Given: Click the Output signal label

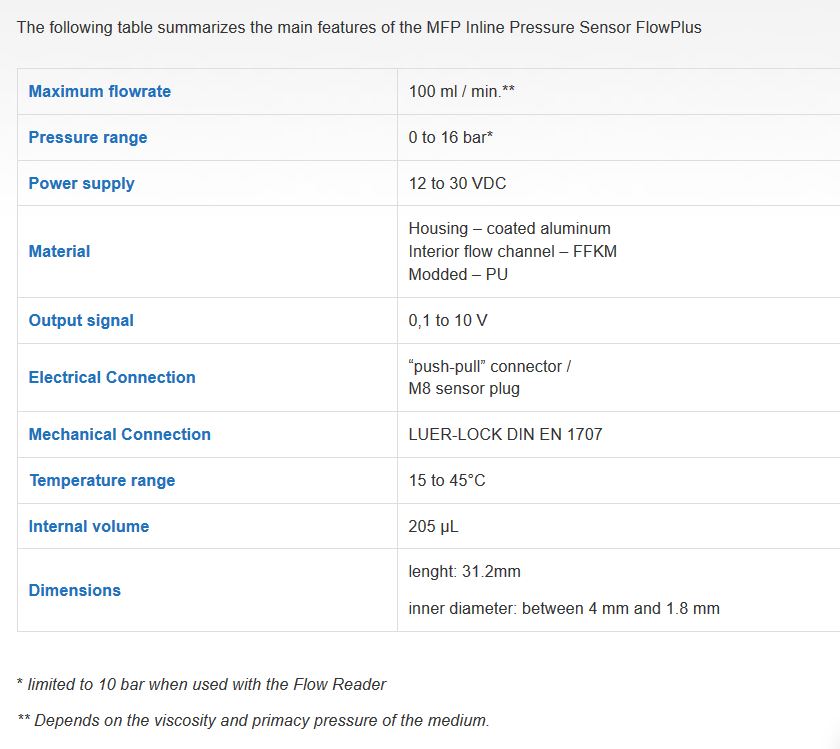Looking at the screenshot, I should coord(81,320).
